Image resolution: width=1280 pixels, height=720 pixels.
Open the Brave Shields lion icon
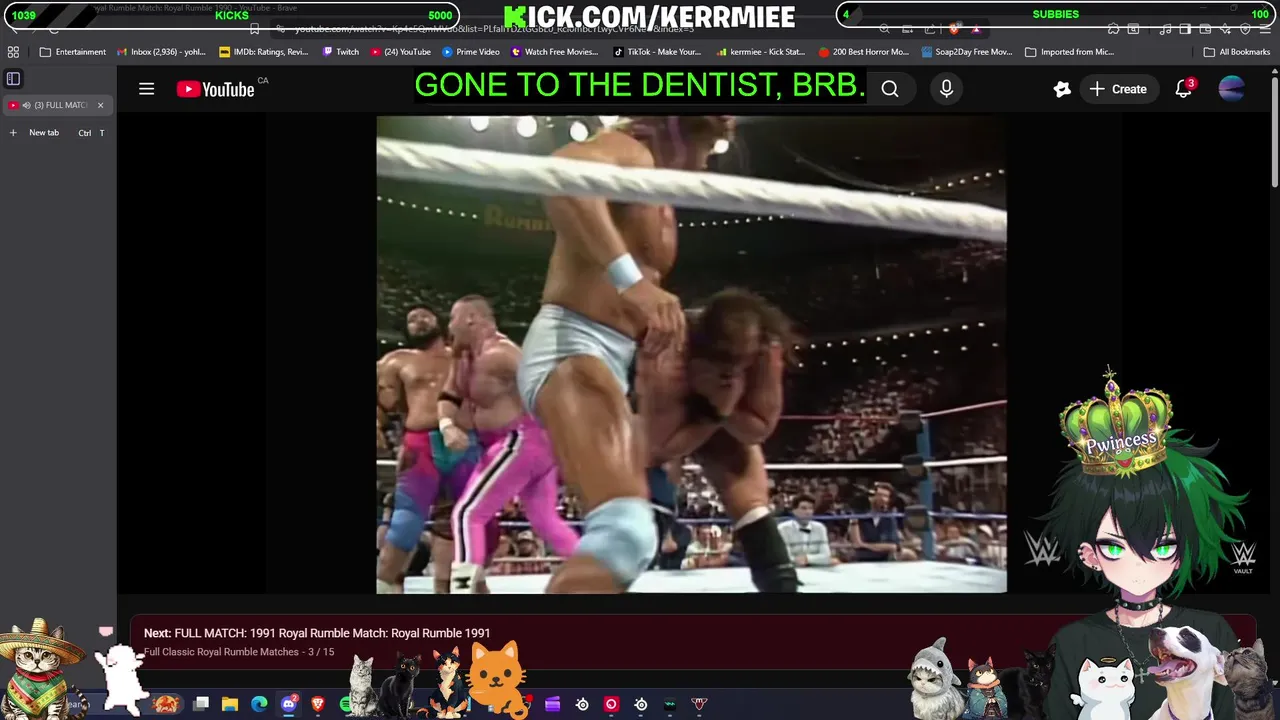(x=955, y=29)
